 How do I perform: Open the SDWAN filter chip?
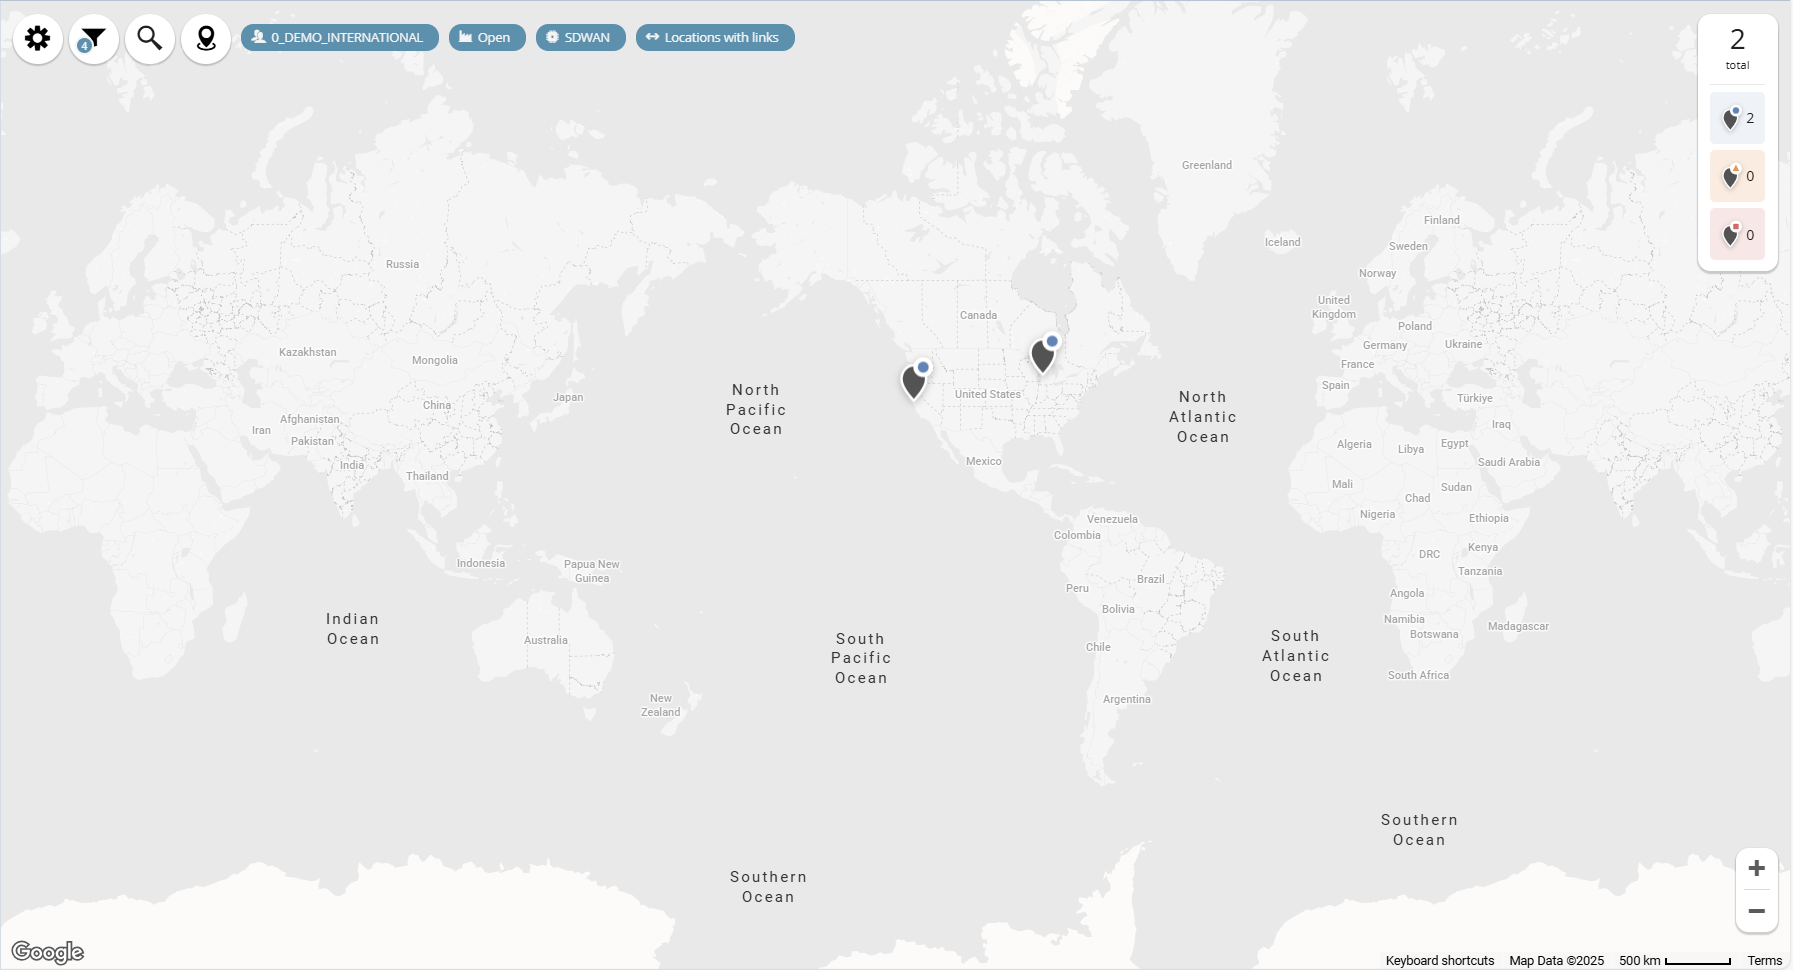[x=580, y=38]
